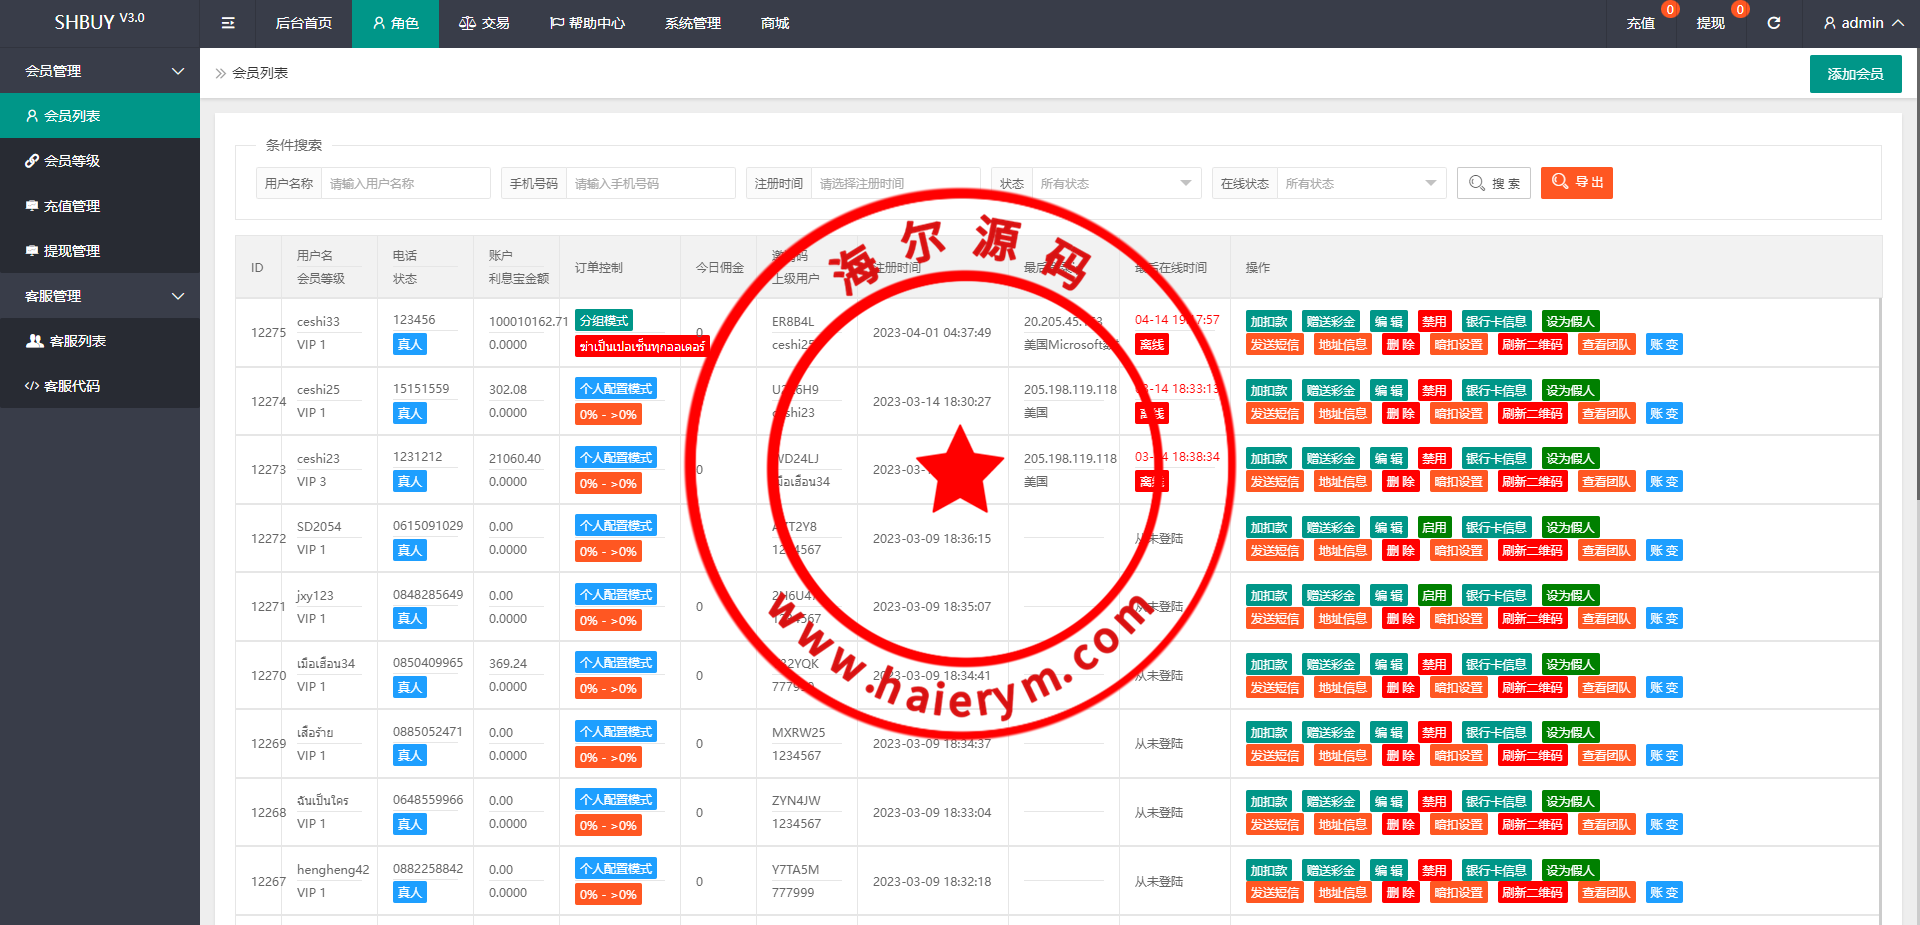Open 提现 withdrawal notifications in header
The image size is (1920, 925).
[1710, 23]
